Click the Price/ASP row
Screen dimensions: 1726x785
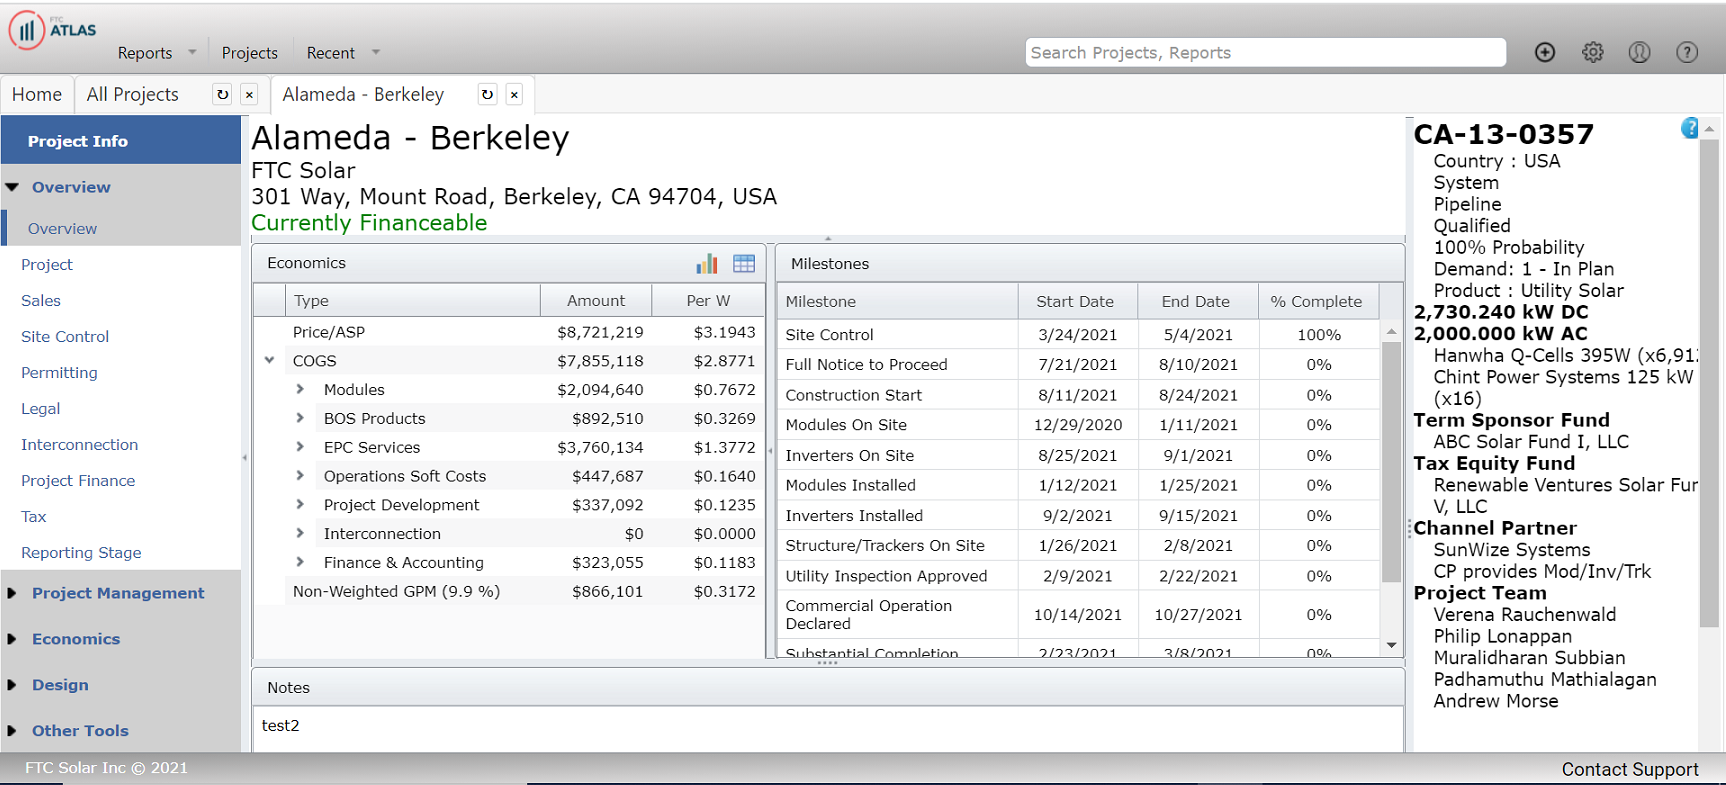509,332
